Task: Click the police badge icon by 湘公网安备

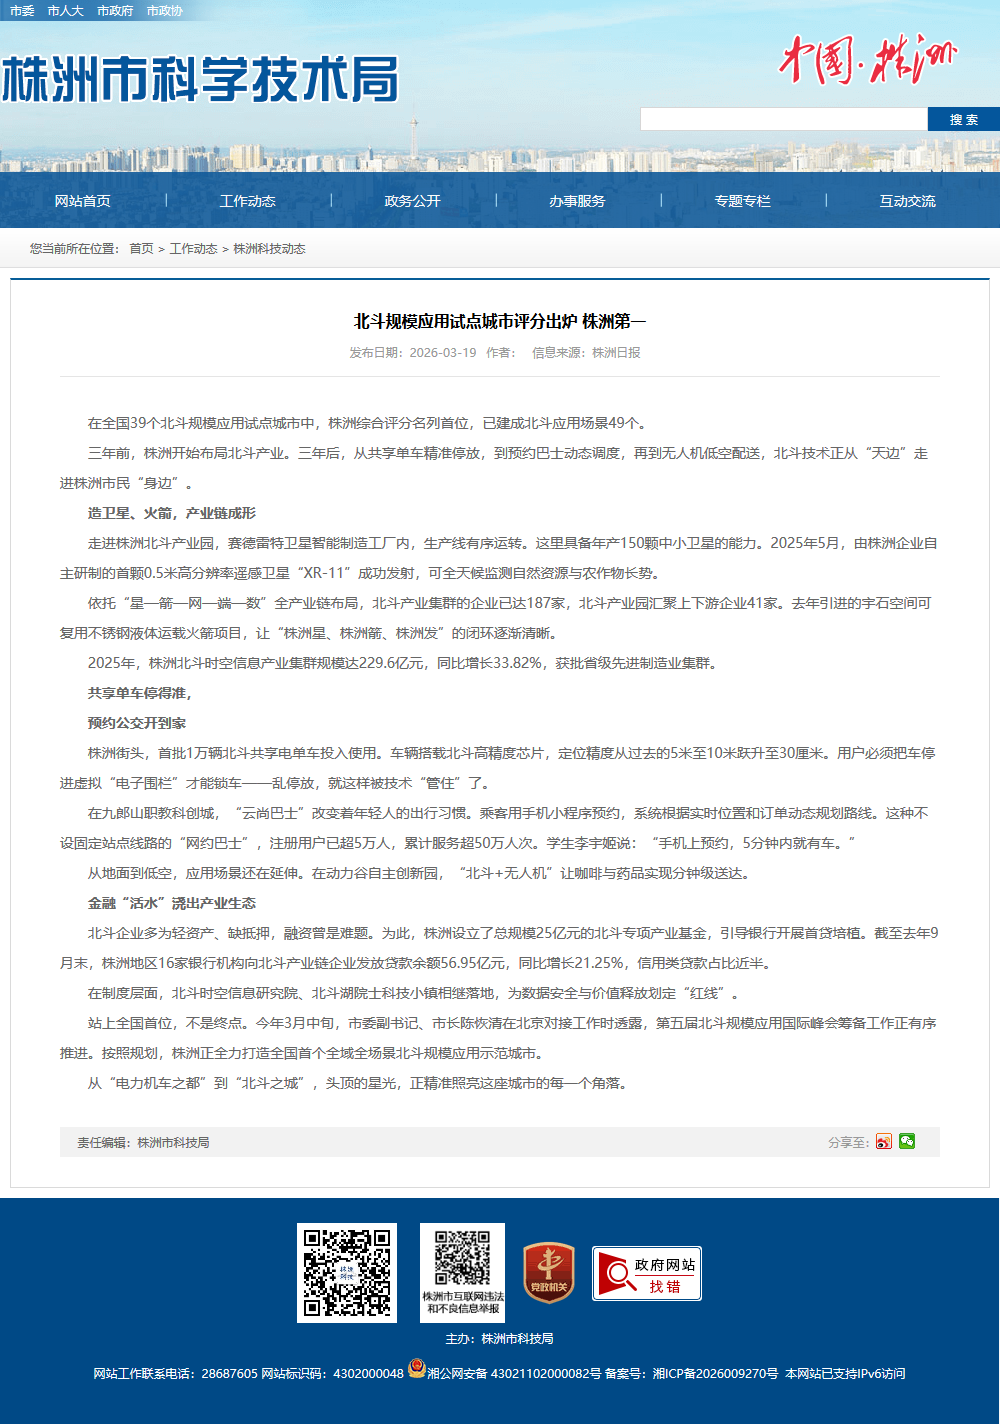Action: 416,1370
